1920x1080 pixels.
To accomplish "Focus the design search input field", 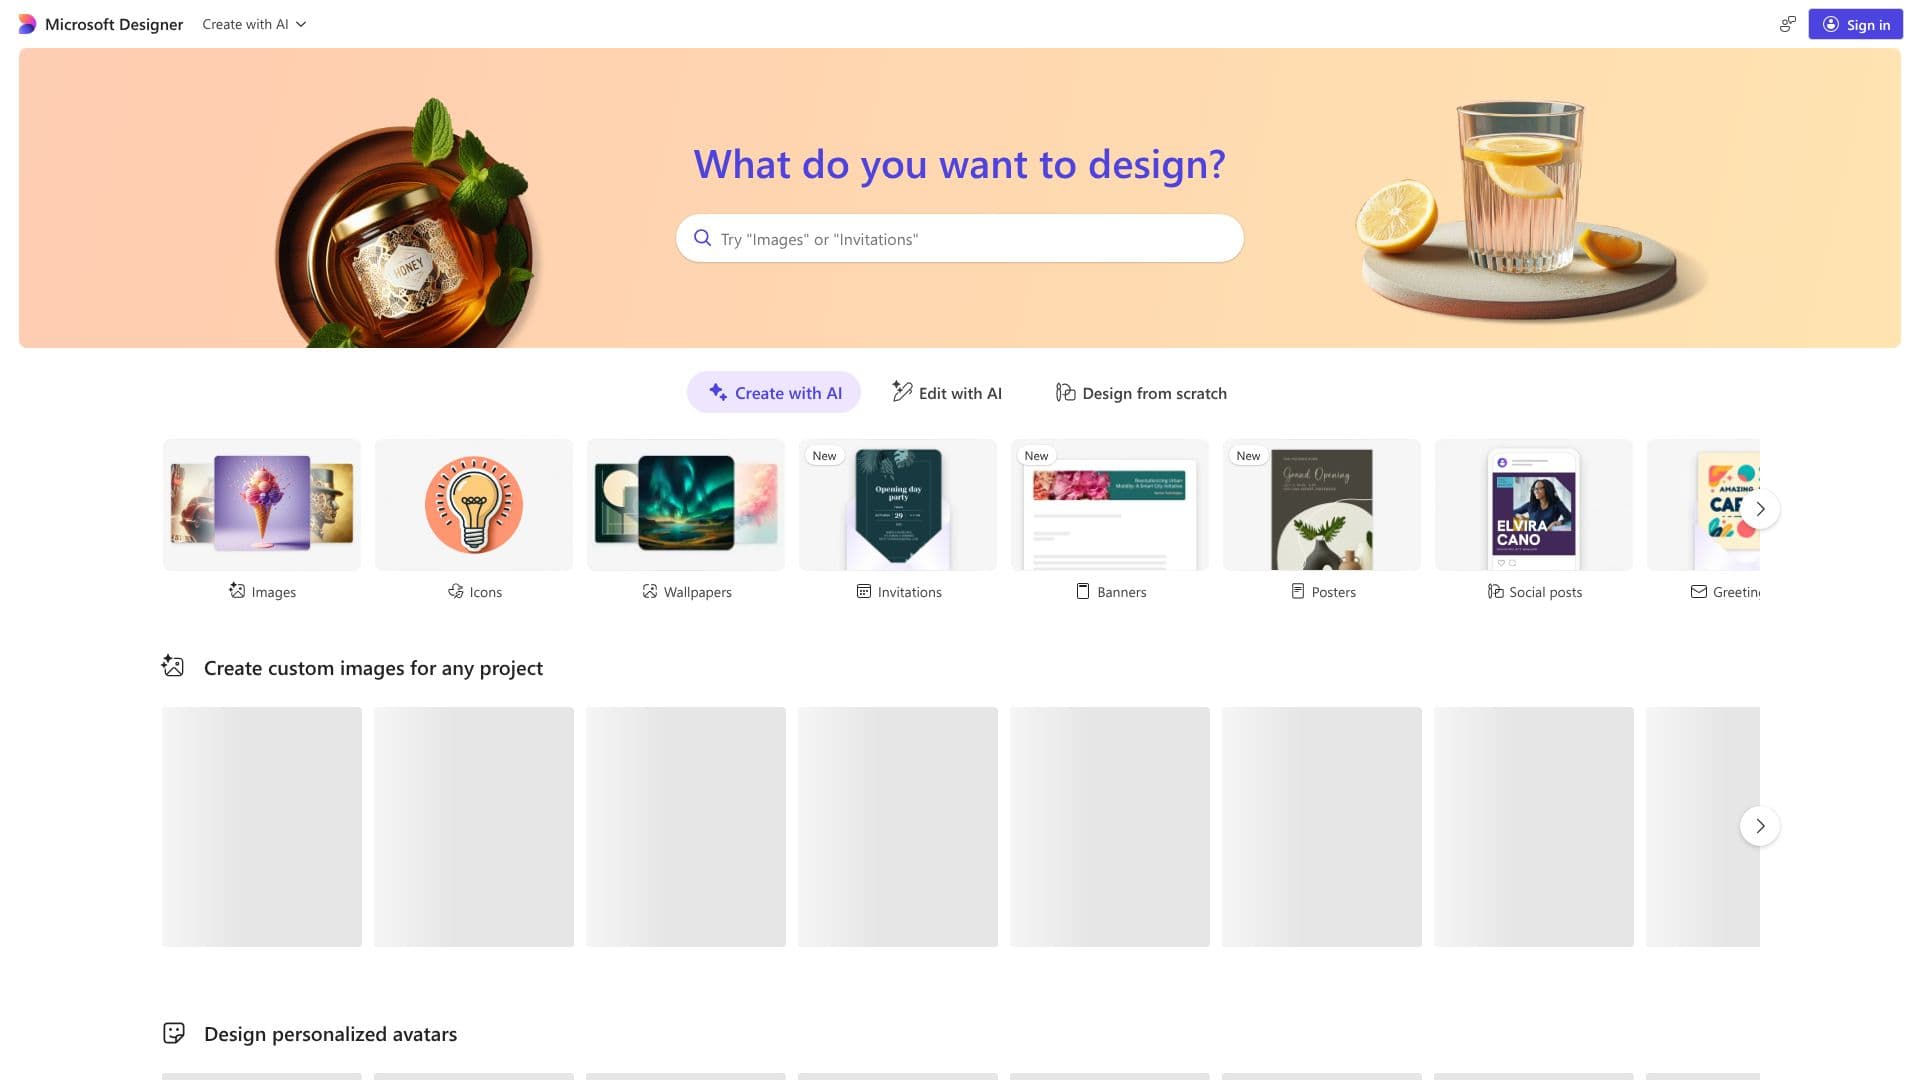I will coord(959,238).
